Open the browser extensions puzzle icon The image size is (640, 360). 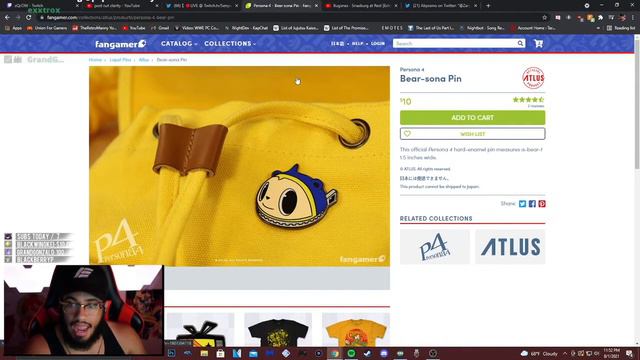coord(601,18)
